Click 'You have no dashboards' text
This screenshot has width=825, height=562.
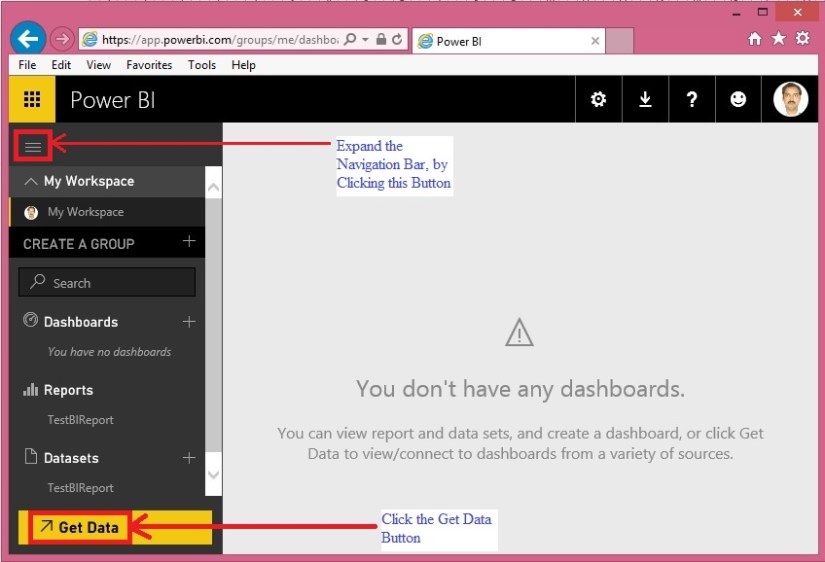[109, 352]
